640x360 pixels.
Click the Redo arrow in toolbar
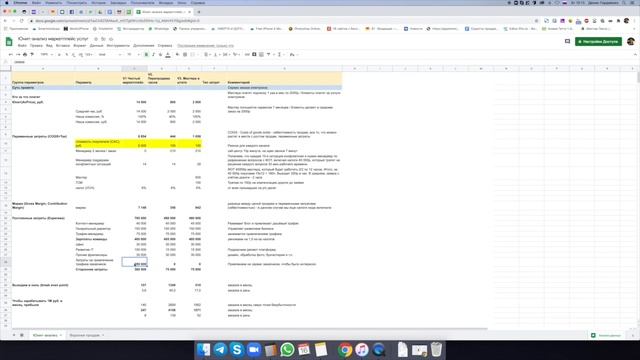[18, 54]
